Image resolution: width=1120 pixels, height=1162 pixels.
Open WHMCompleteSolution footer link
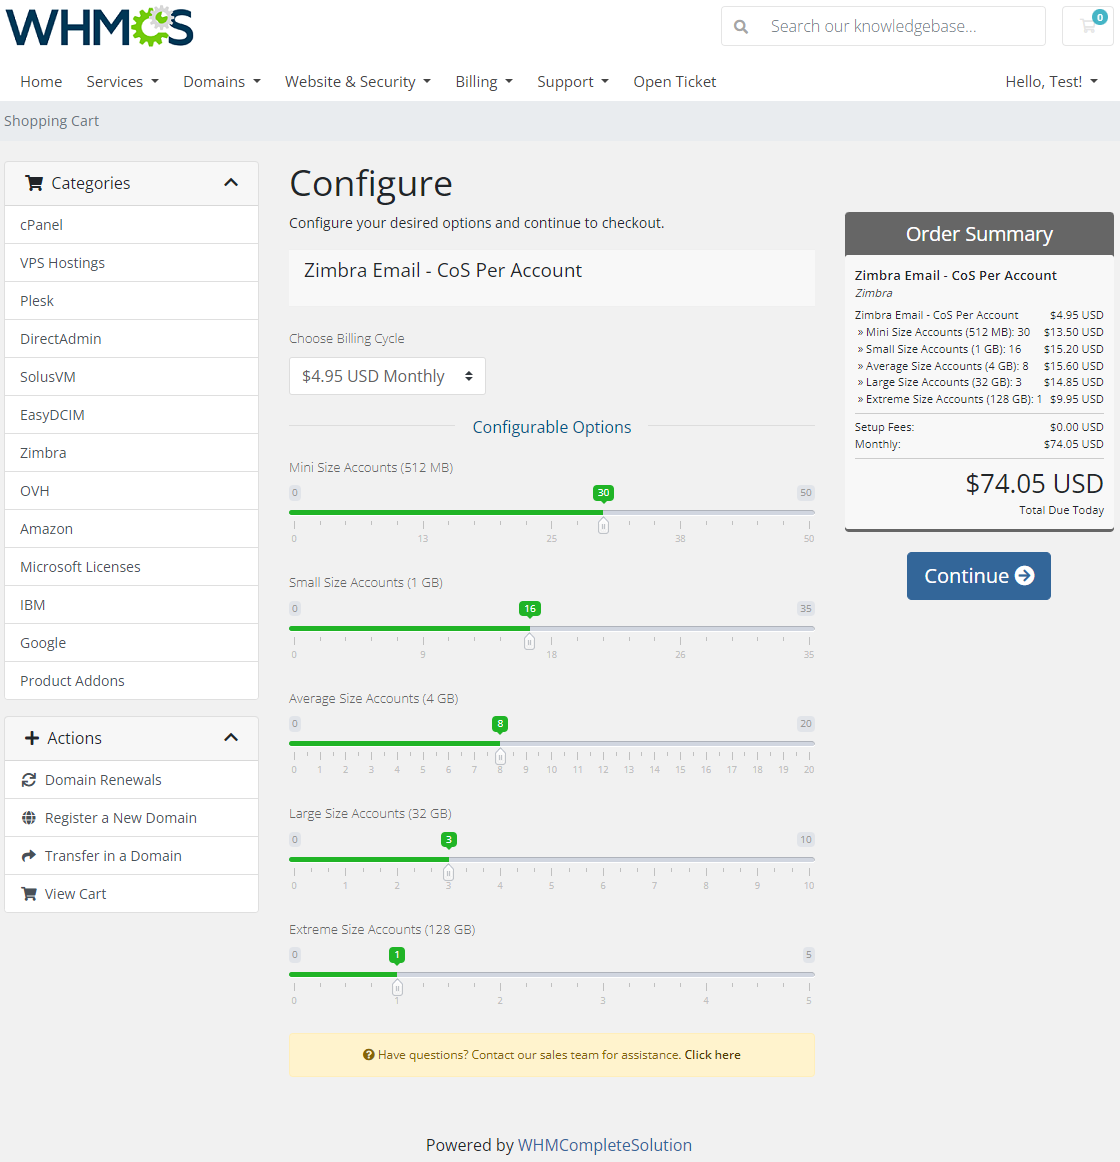pyautogui.click(x=605, y=1145)
